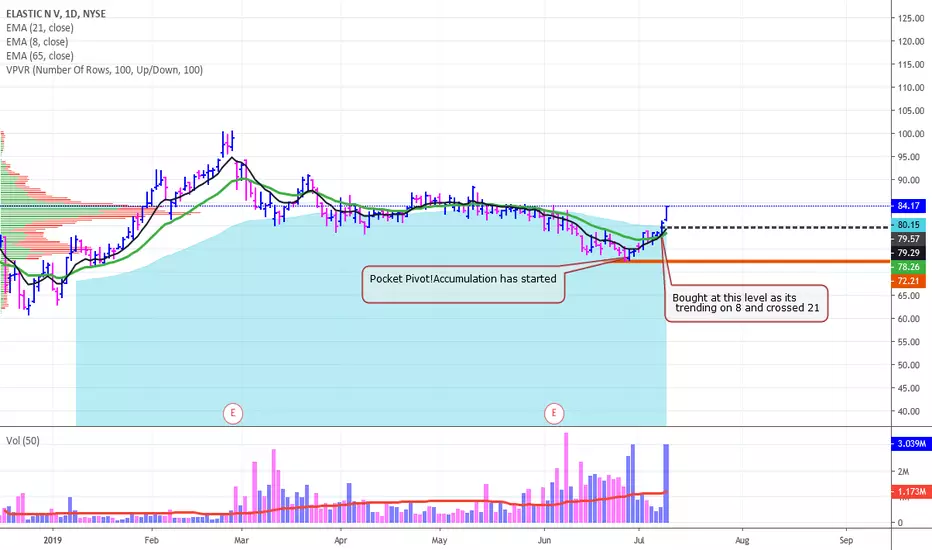Click the Mar label on time axis
Screen dimensions: 932x550
click(241, 540)
